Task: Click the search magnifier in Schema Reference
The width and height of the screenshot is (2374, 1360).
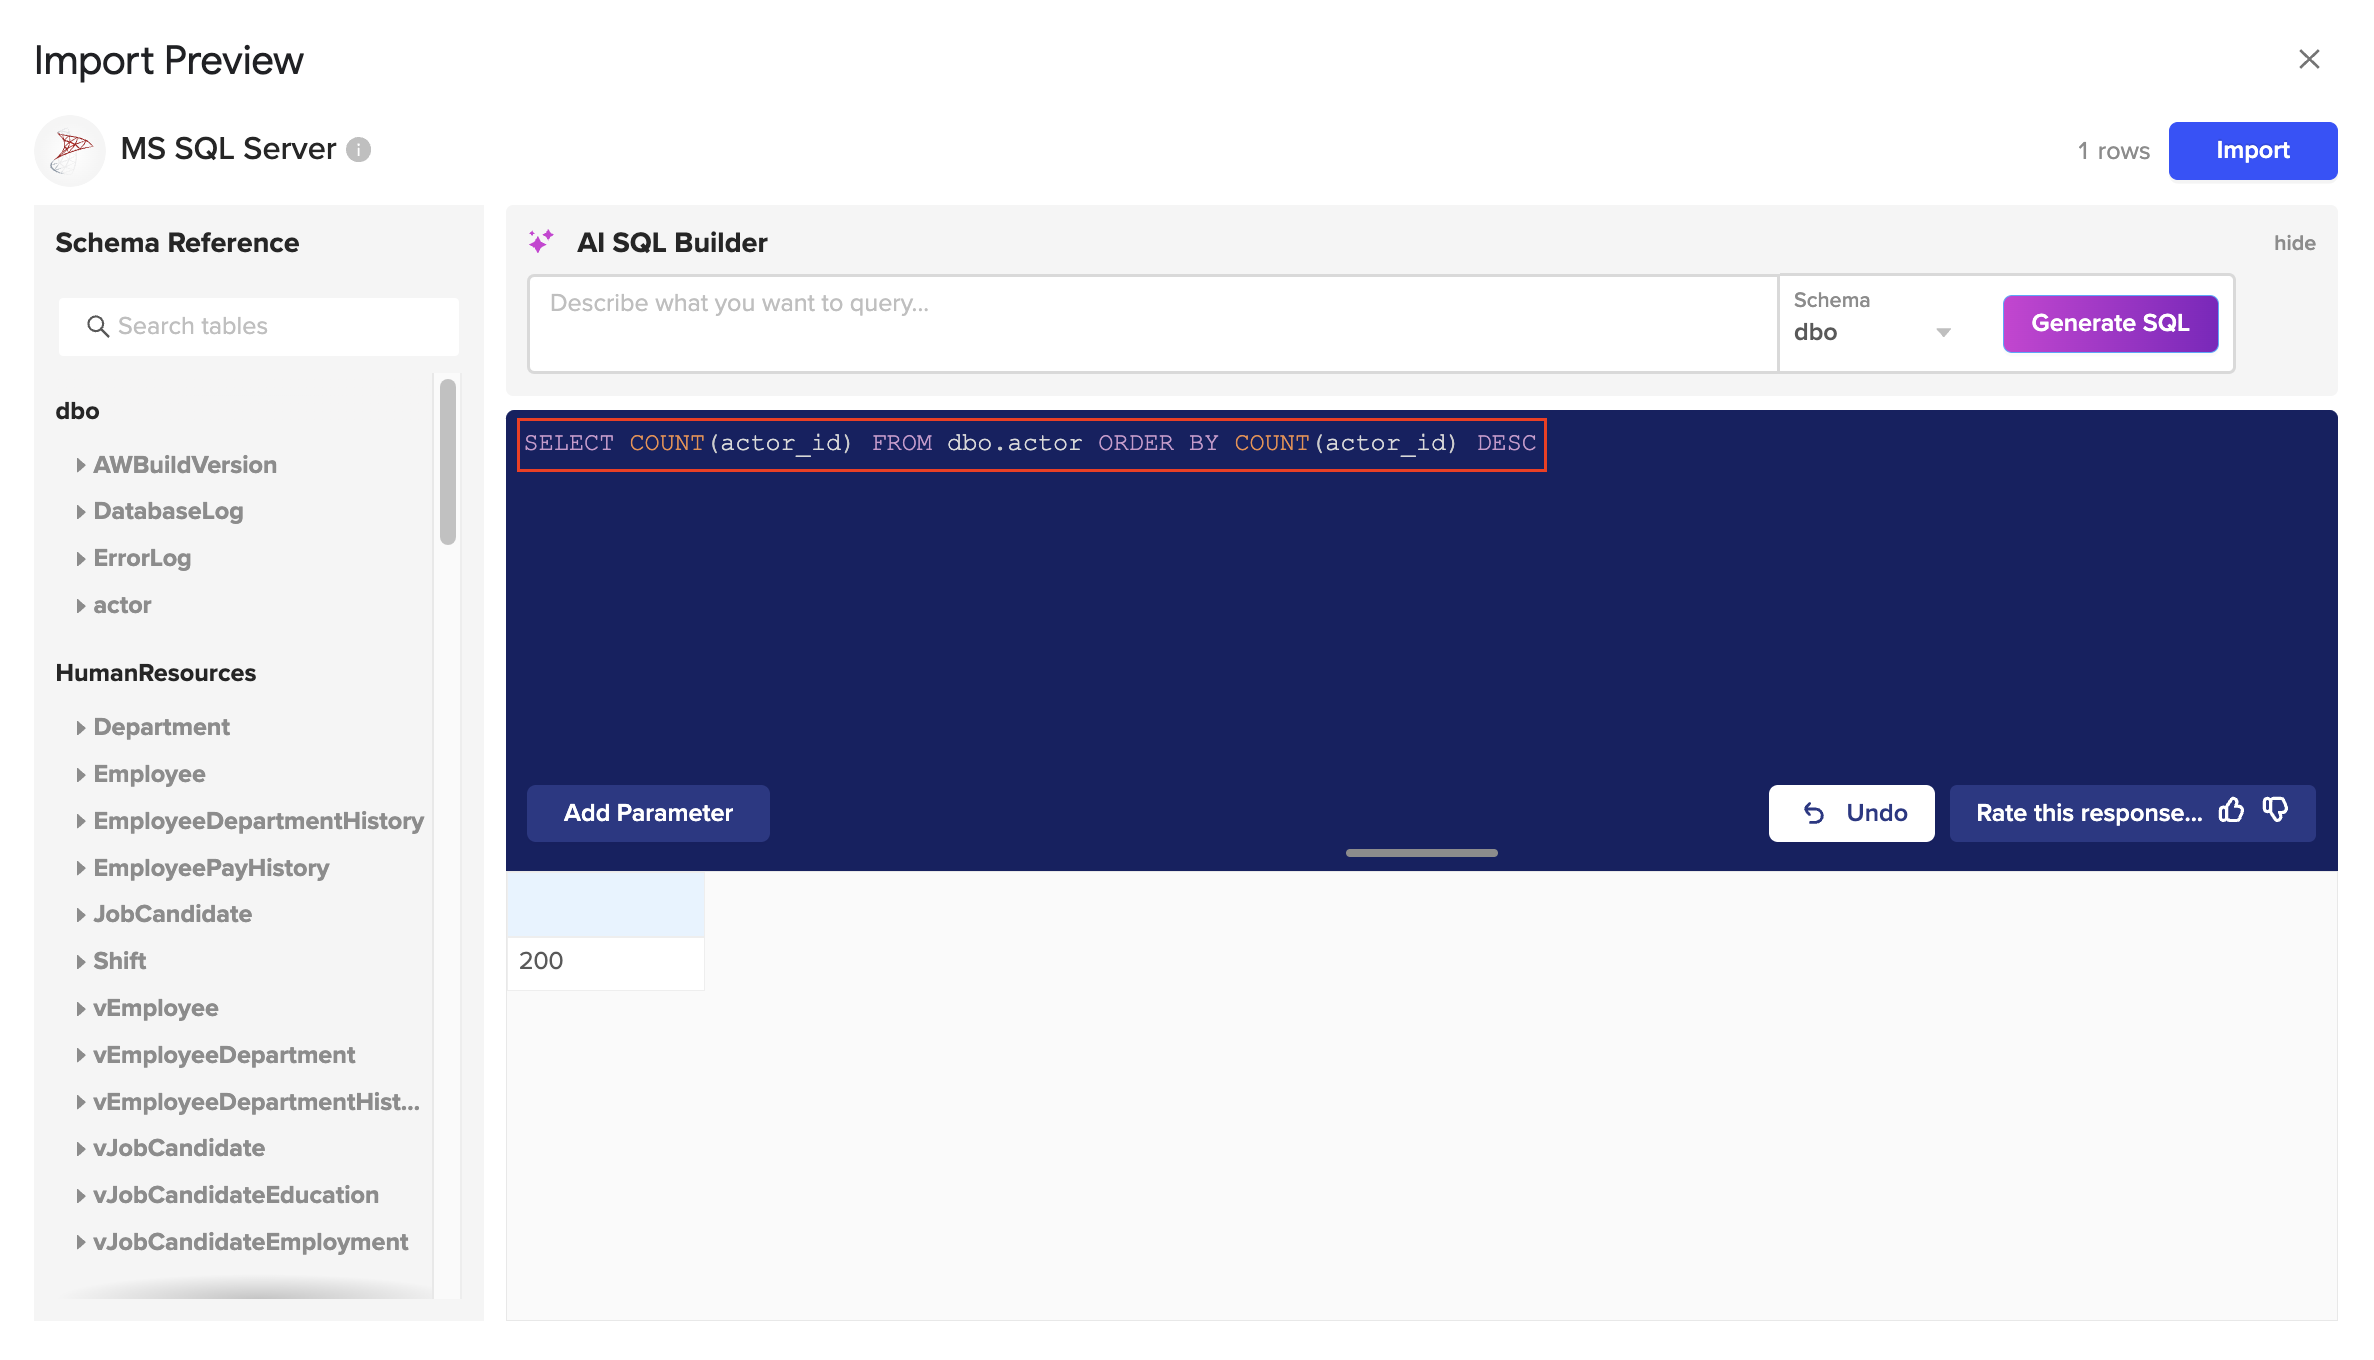Action: coord(98,326)
